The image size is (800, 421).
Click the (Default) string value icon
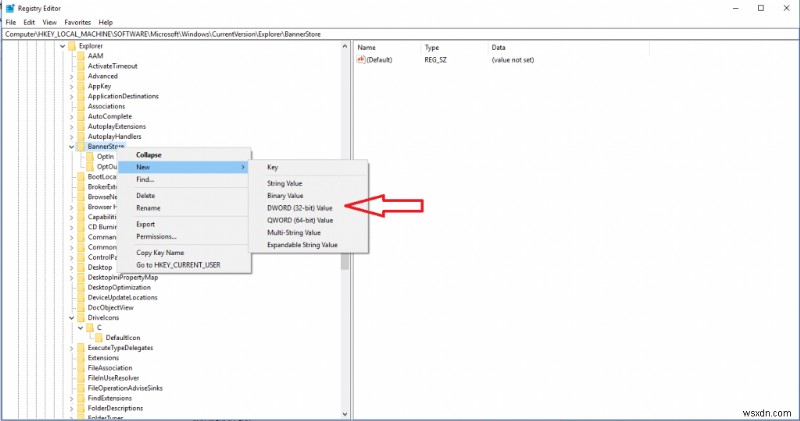coord(361,60)
